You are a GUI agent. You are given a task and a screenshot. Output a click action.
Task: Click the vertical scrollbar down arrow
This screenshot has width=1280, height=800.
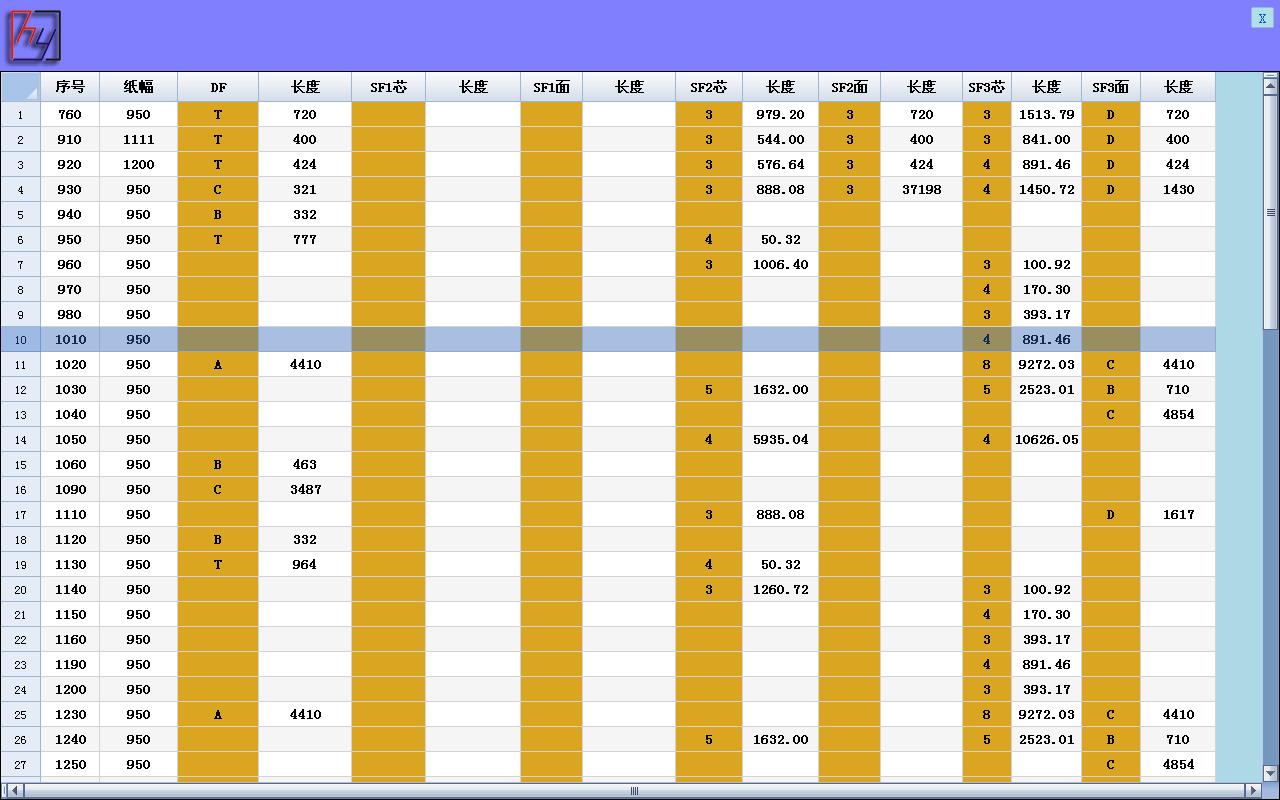click(1271, 774)
